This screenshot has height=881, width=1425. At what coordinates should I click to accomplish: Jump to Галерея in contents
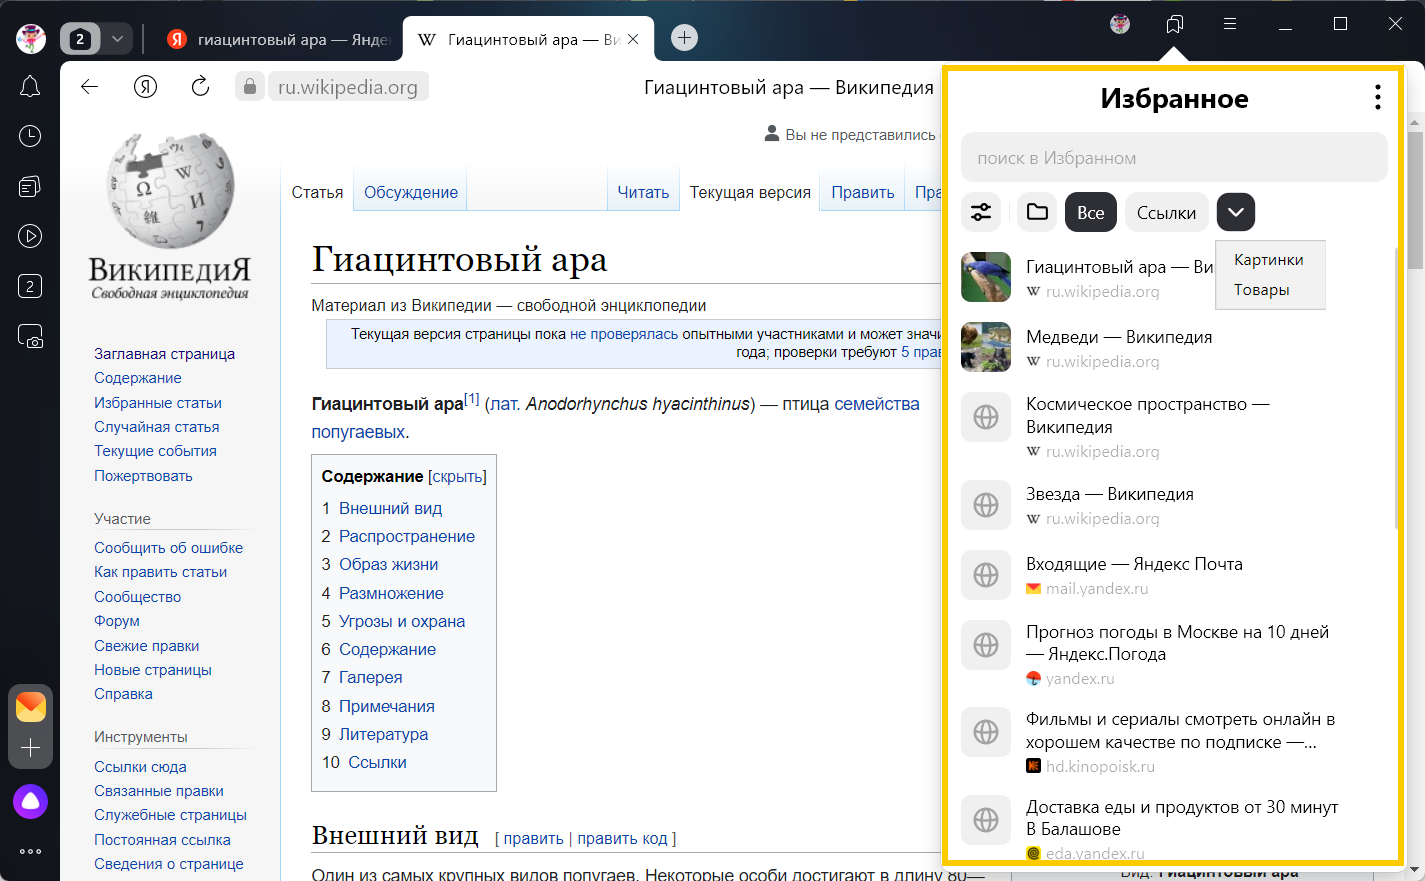click(370, 677)
